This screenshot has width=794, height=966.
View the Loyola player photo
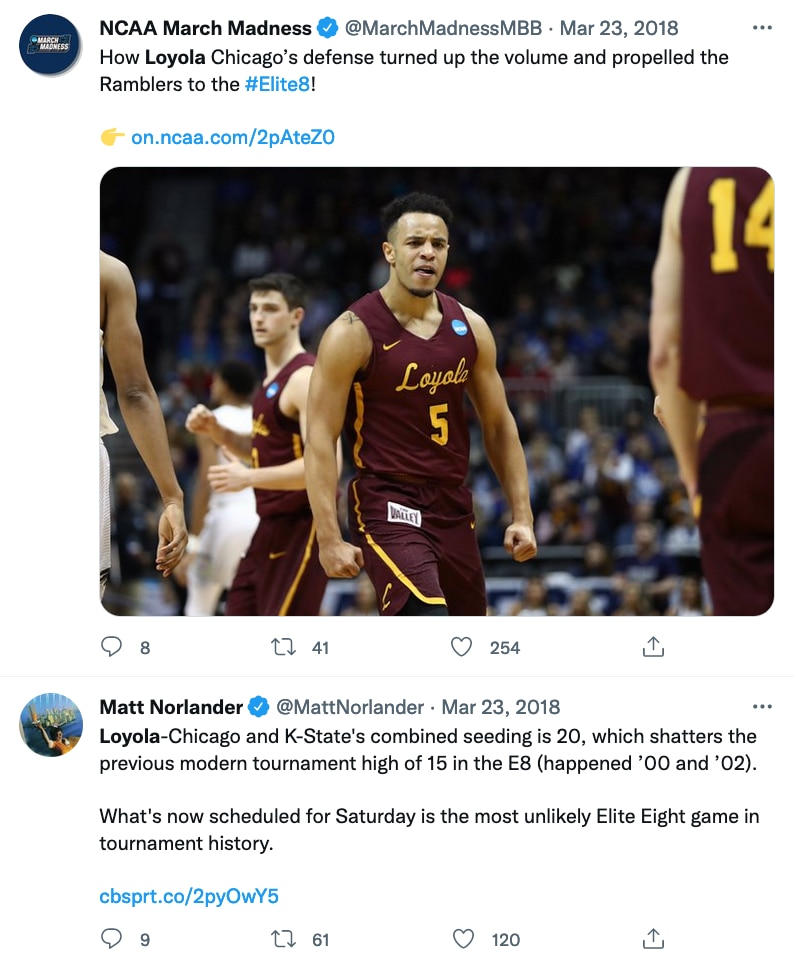(x=437, y=391)
